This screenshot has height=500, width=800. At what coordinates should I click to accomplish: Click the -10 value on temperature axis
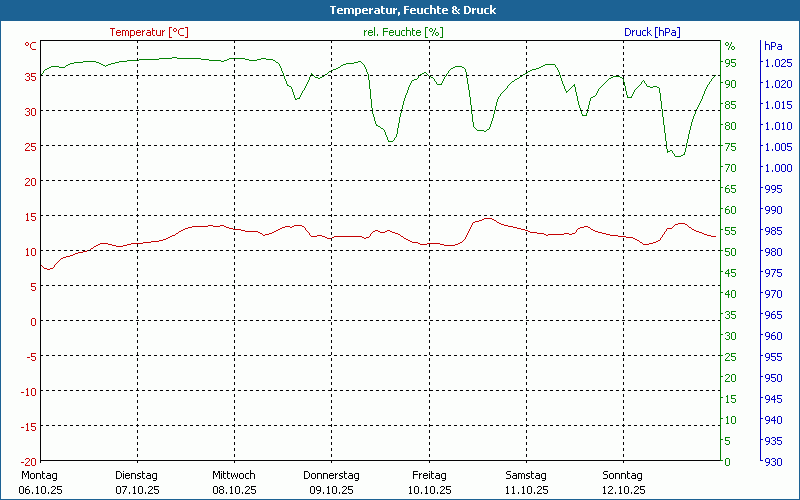tap(29, 392)
